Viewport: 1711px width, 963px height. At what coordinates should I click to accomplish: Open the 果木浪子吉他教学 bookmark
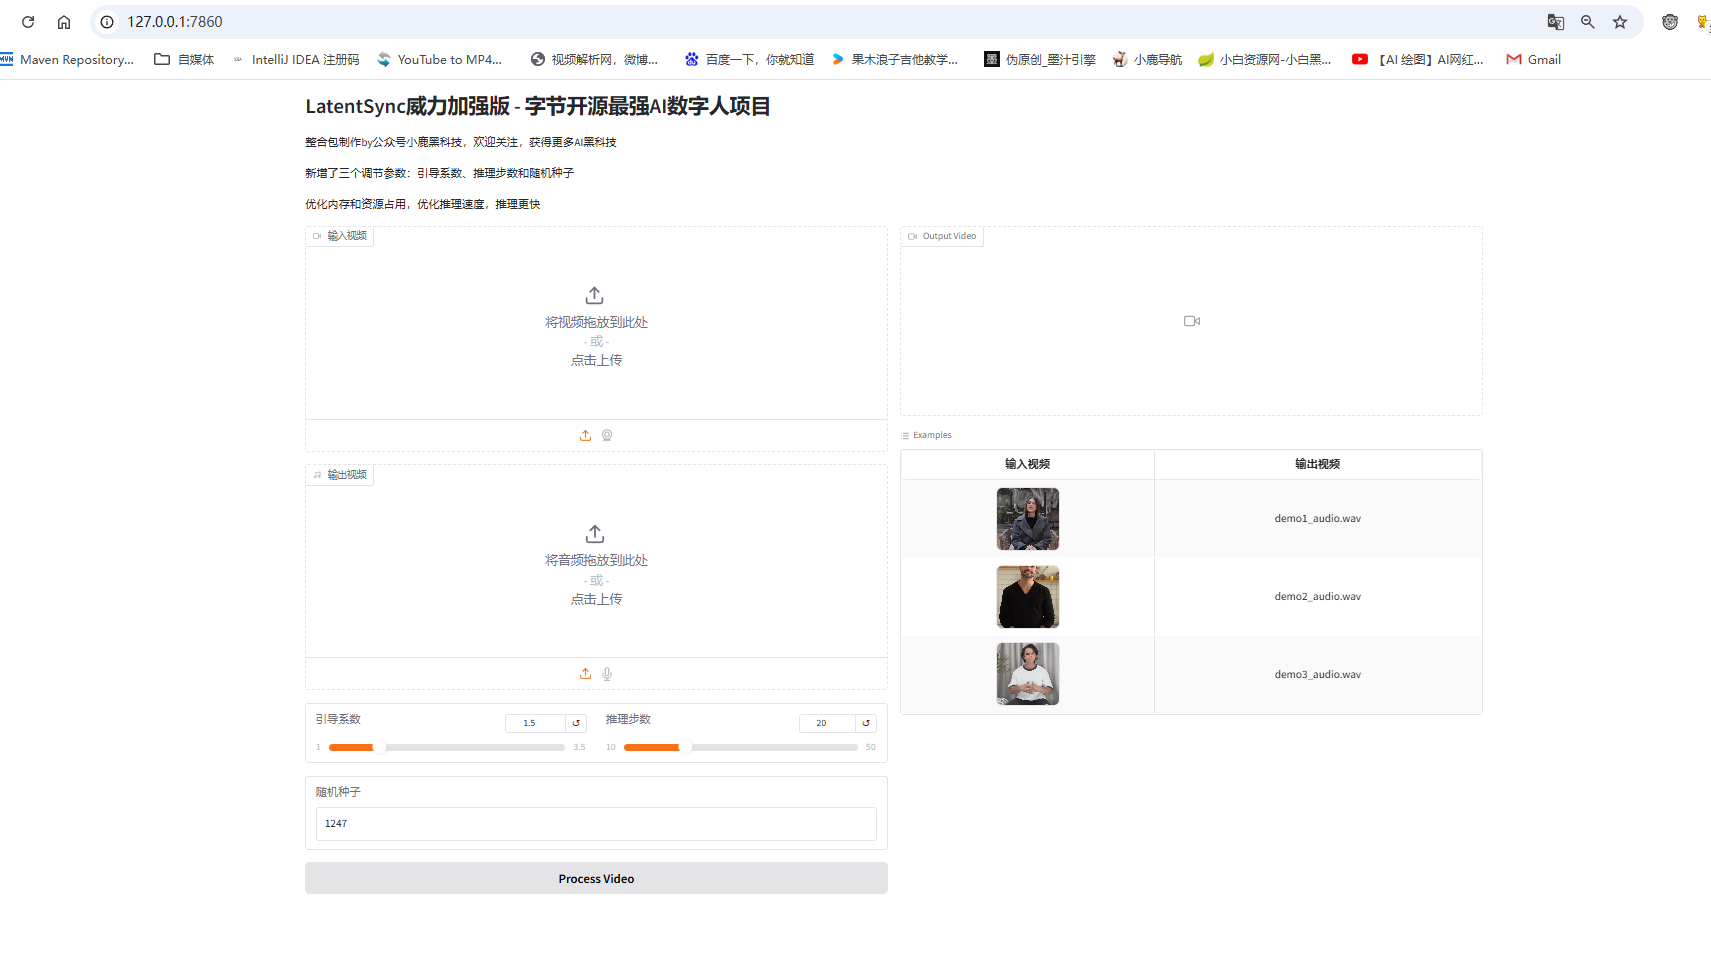pyautogui.click(x=894, y=60)
